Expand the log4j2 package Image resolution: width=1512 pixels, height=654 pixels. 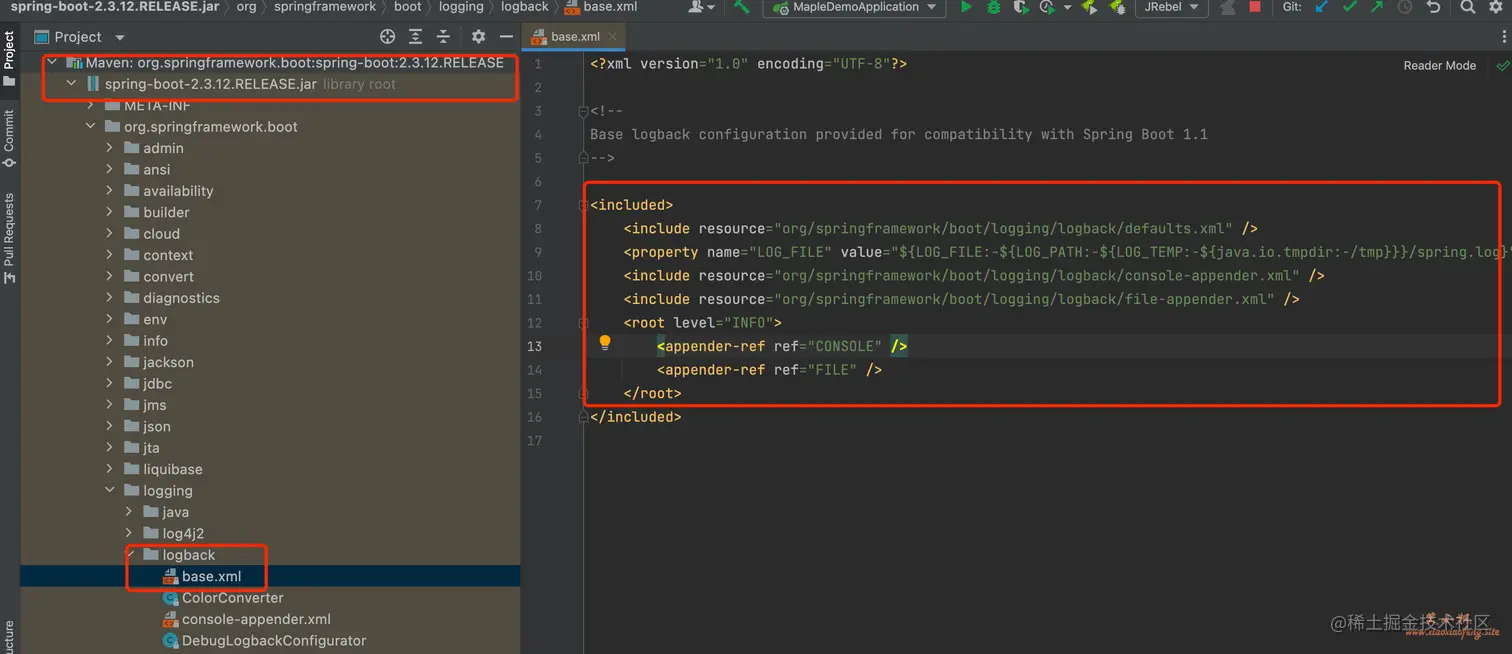pos(129,533)
